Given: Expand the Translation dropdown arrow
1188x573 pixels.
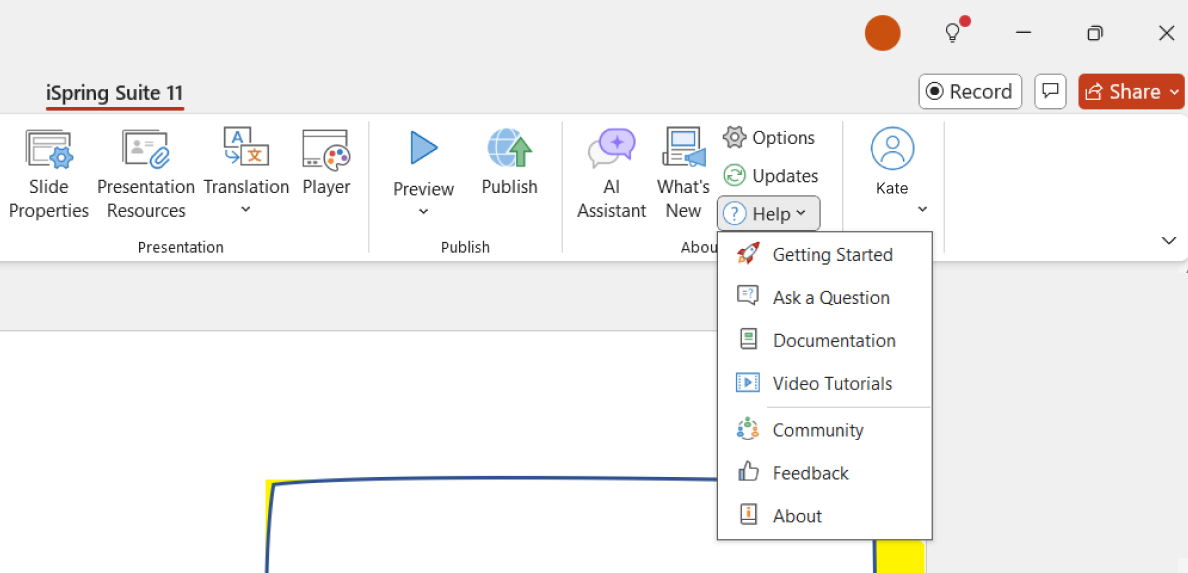Looking at the screenshot, I should pyautogui.click(x=246, y=210).
